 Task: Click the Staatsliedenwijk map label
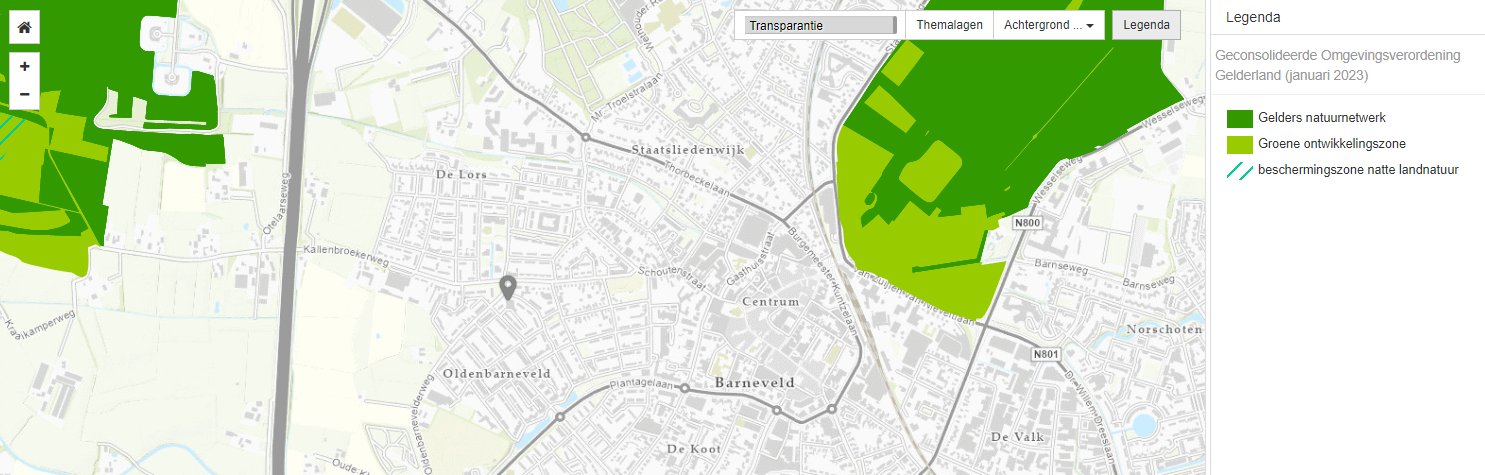click(x=687, y=149)
